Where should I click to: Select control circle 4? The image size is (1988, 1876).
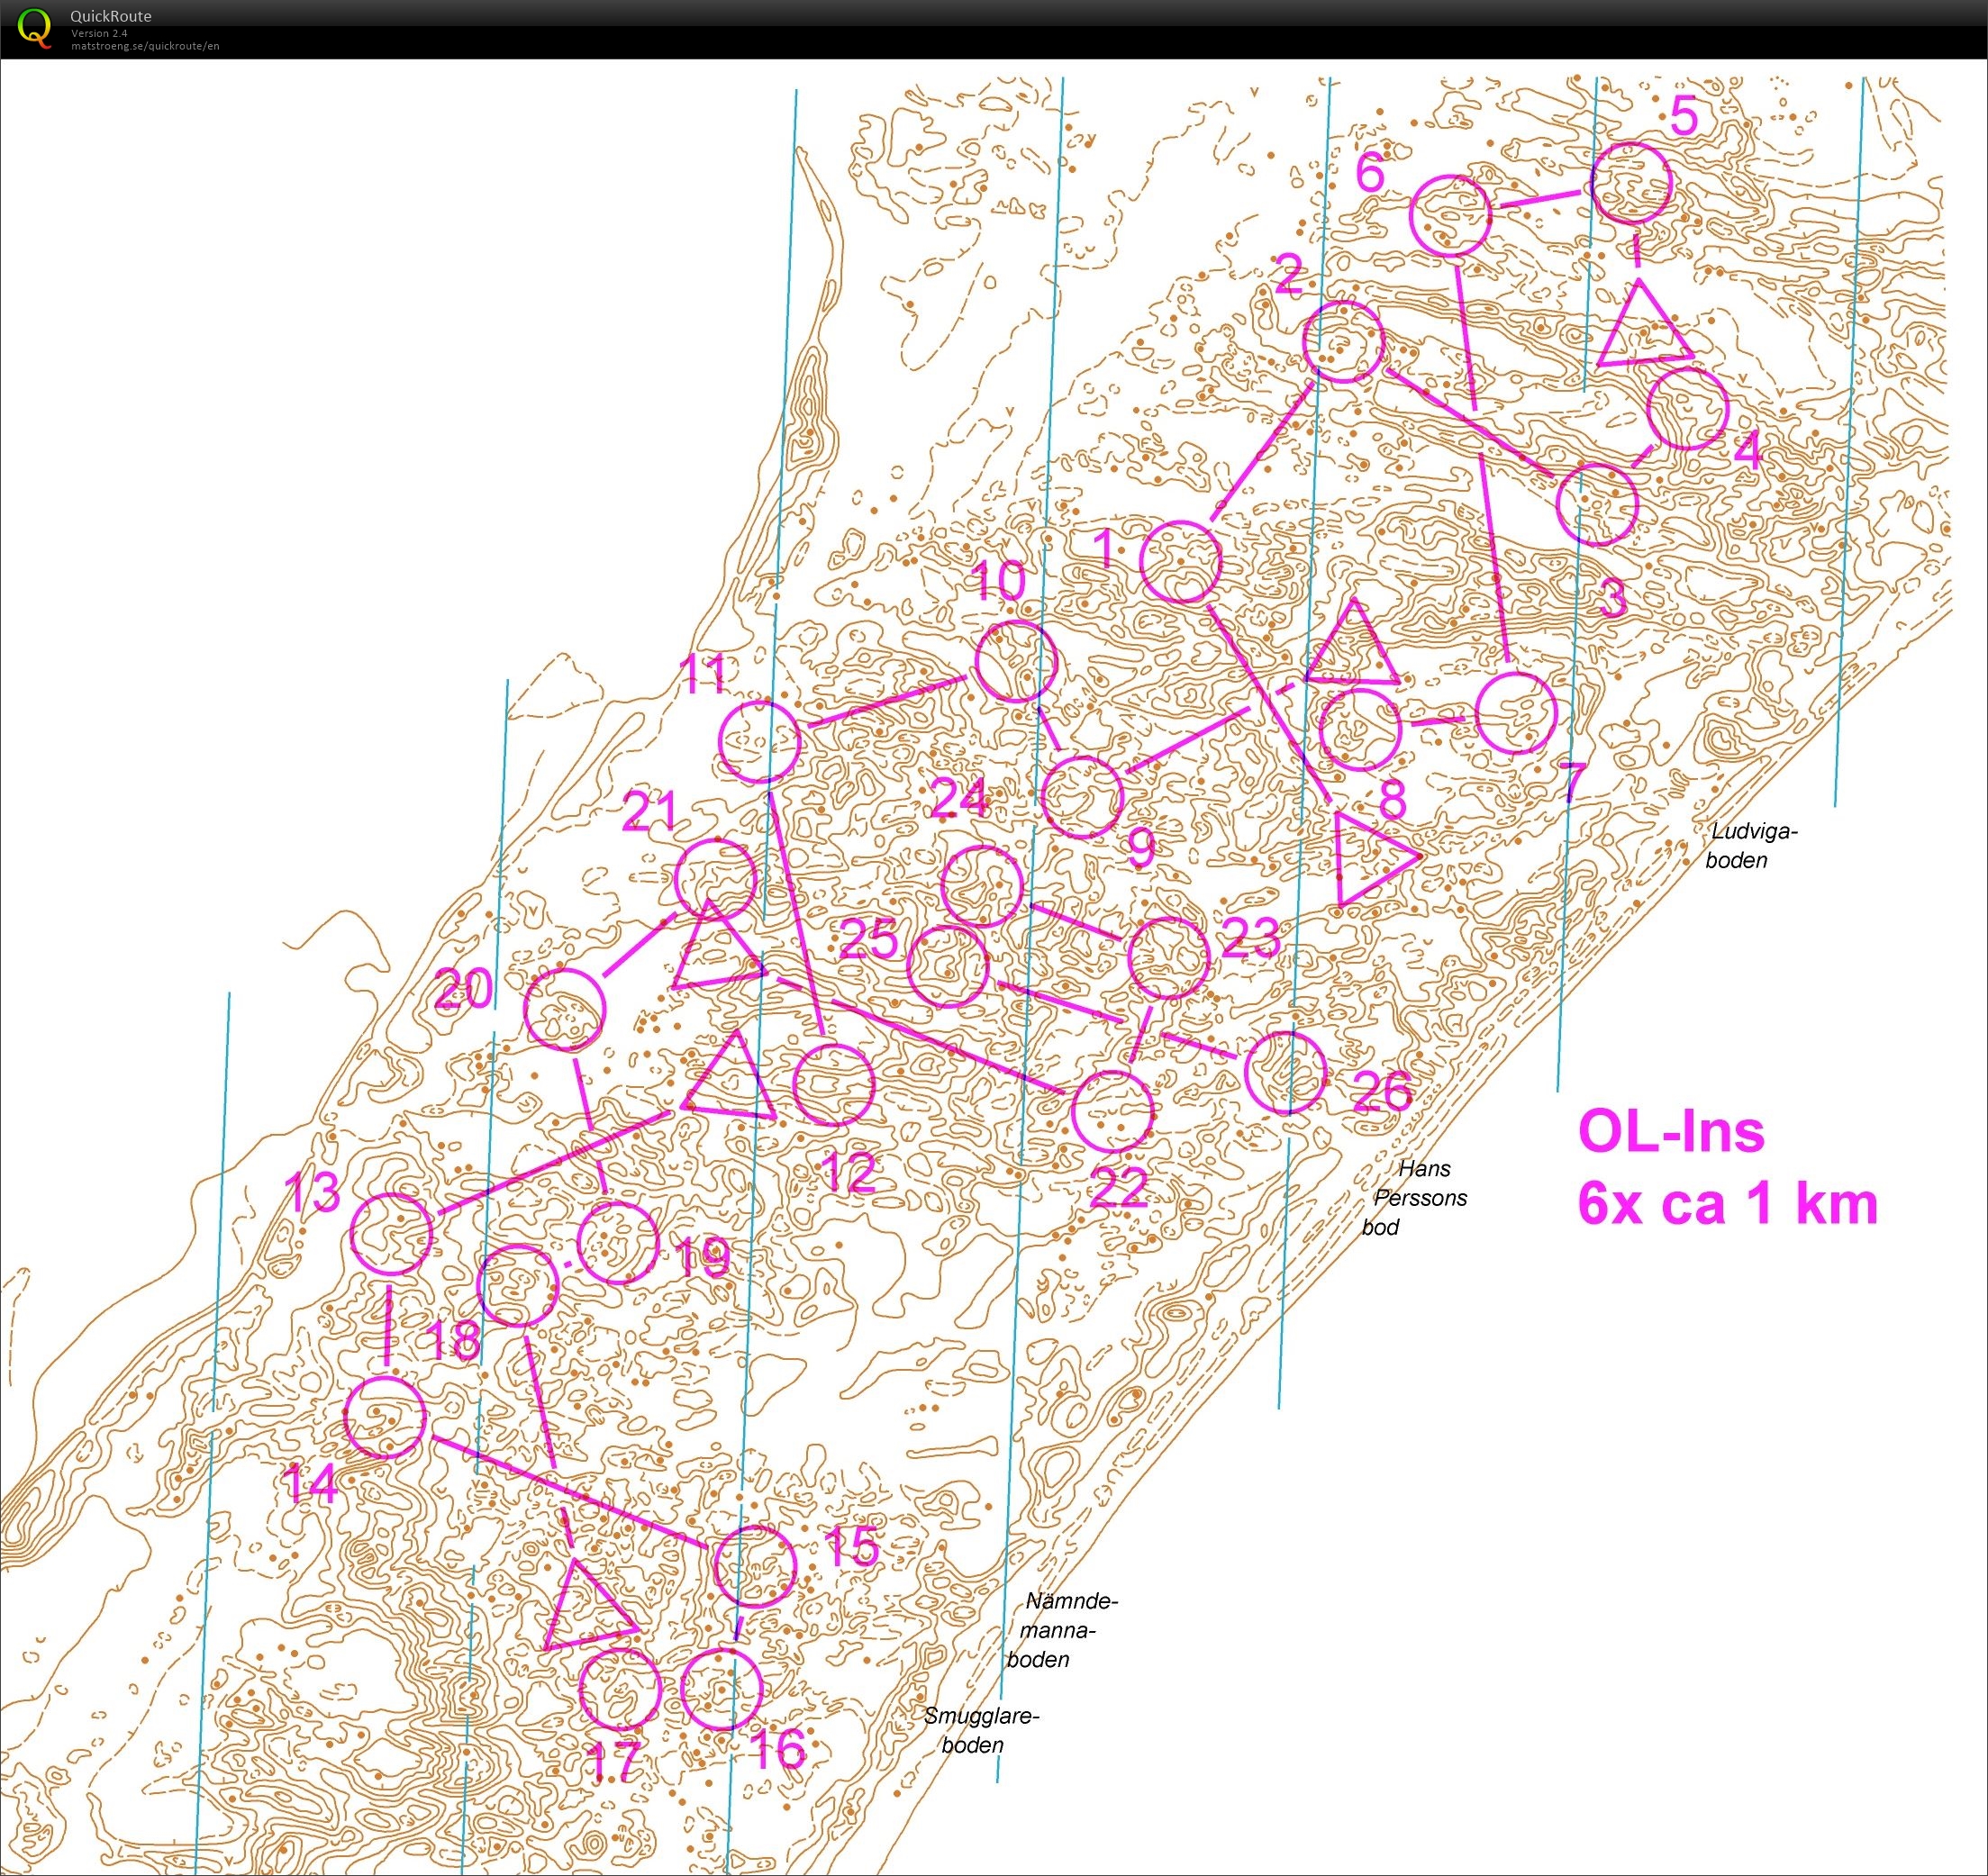pos(1687,409)
